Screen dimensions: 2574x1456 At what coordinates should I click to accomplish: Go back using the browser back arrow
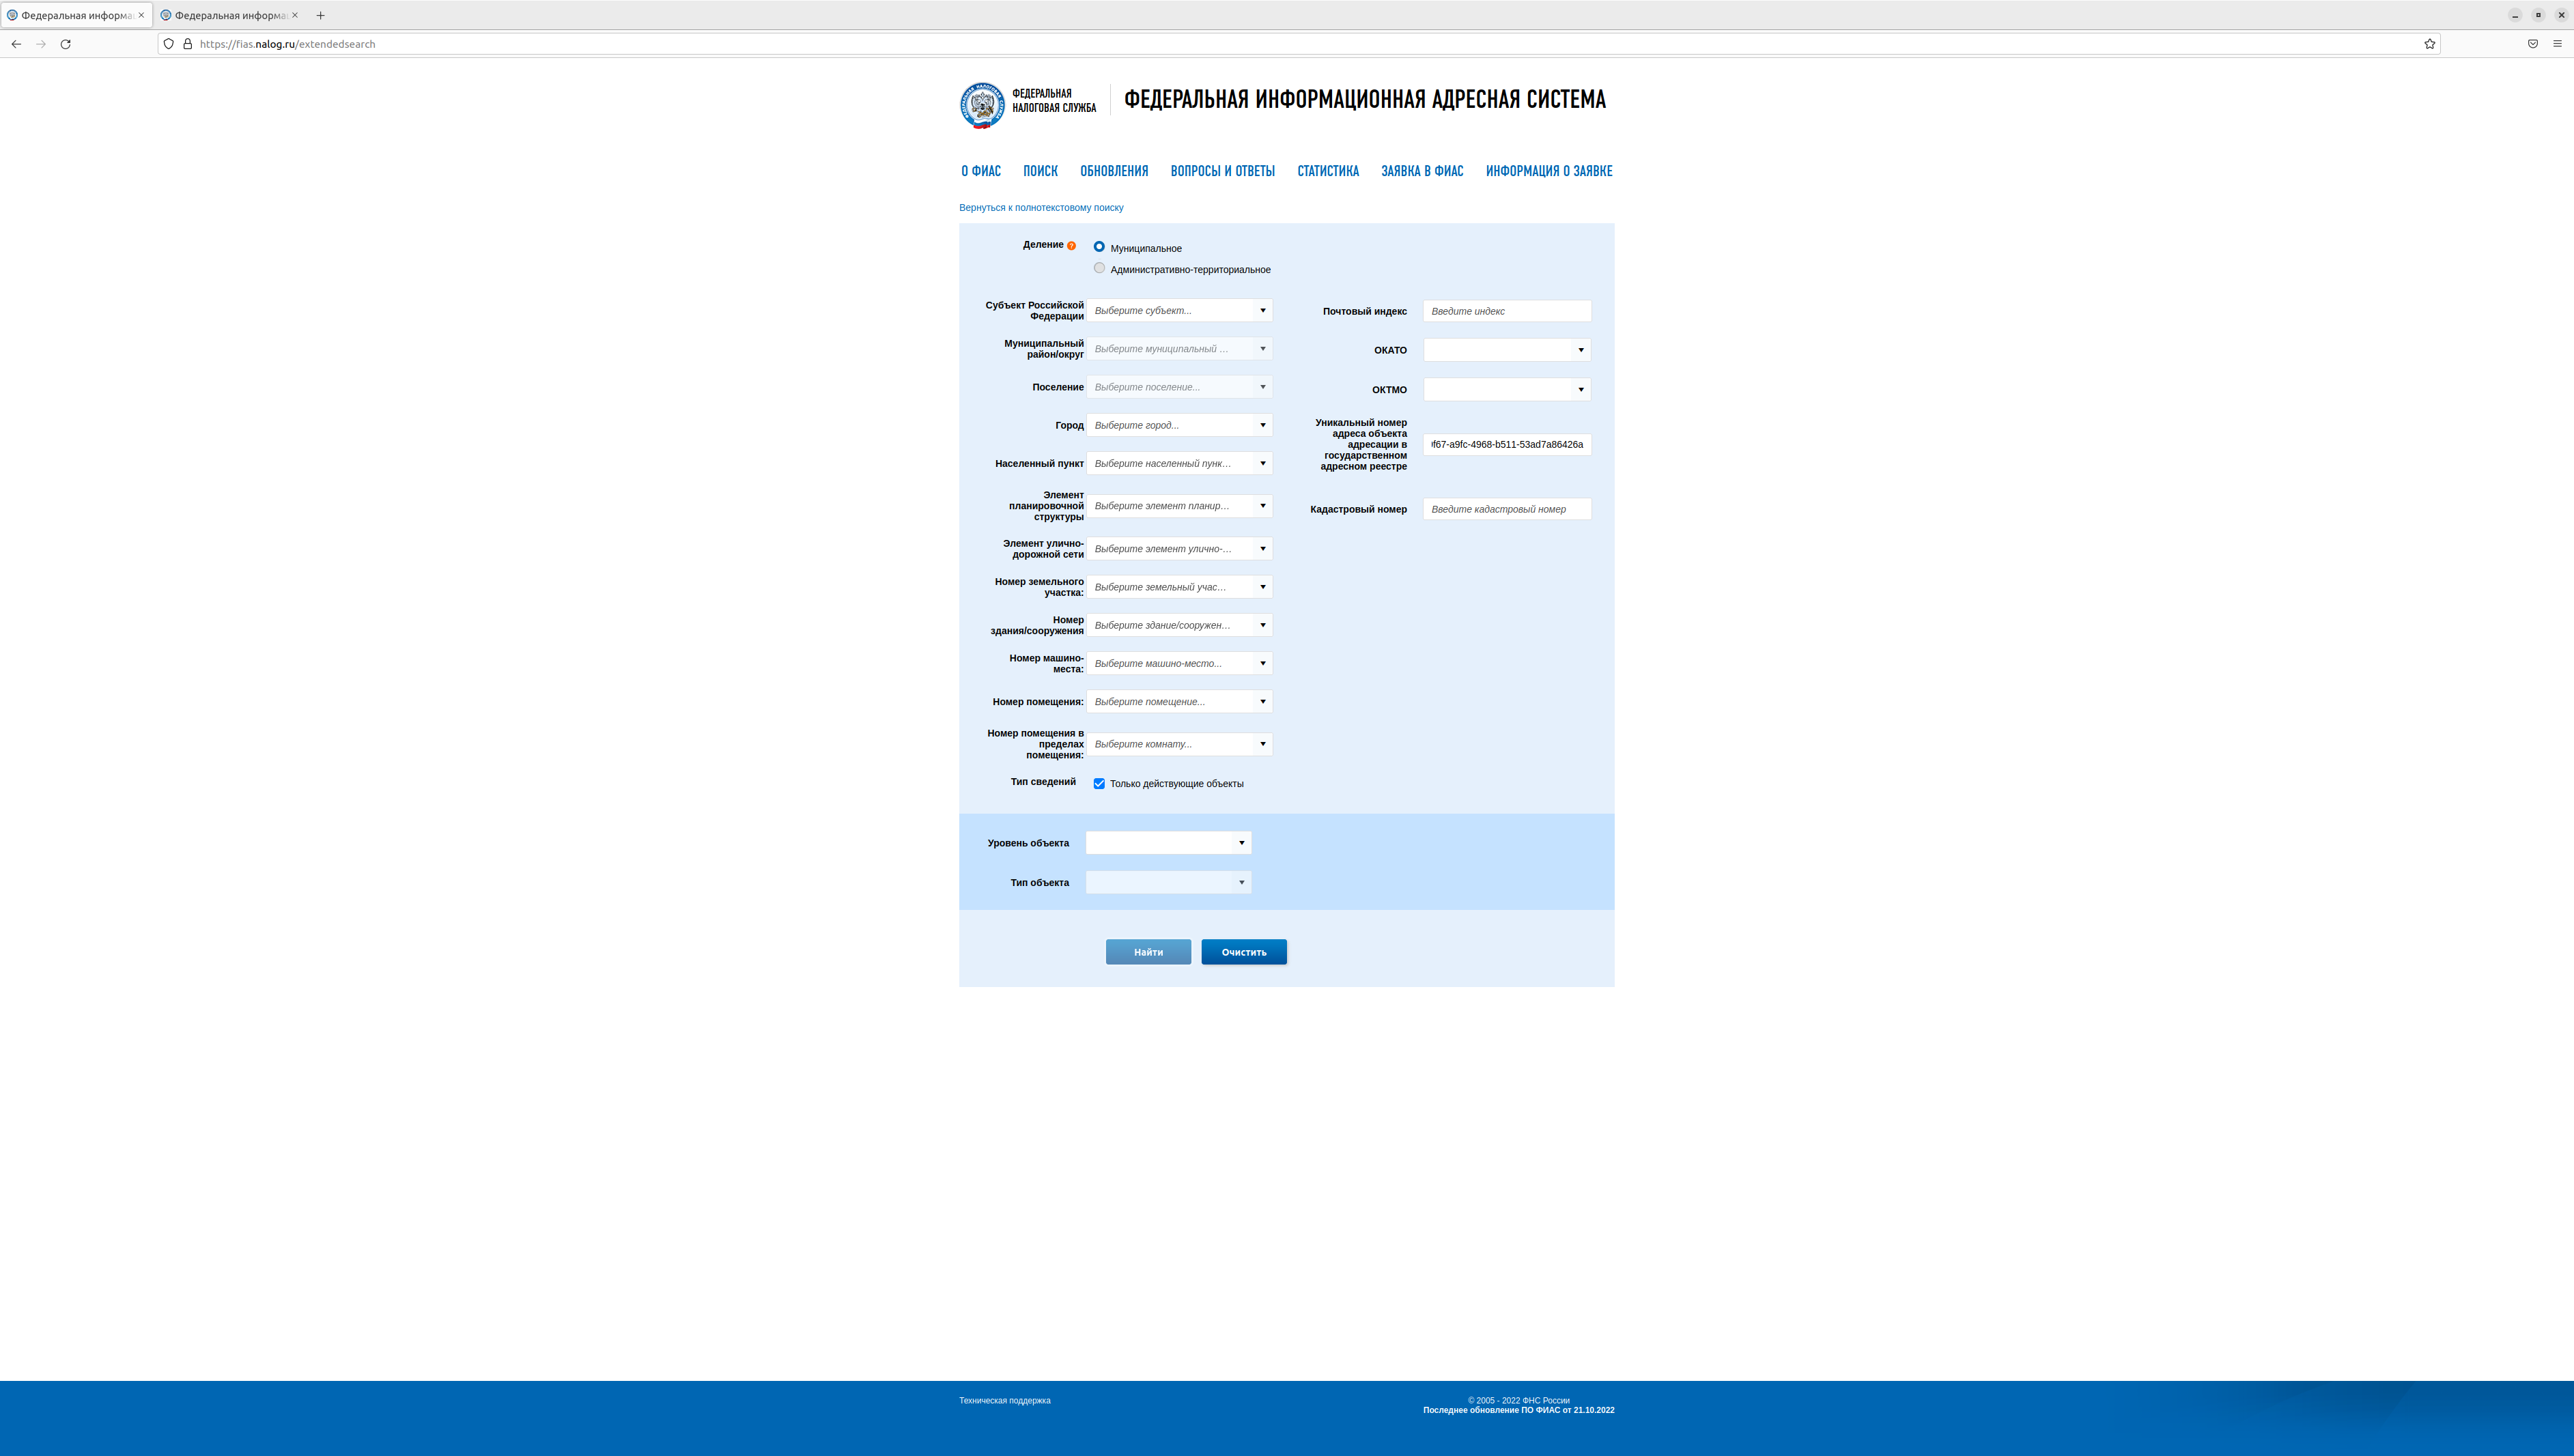tap(16, 44)
